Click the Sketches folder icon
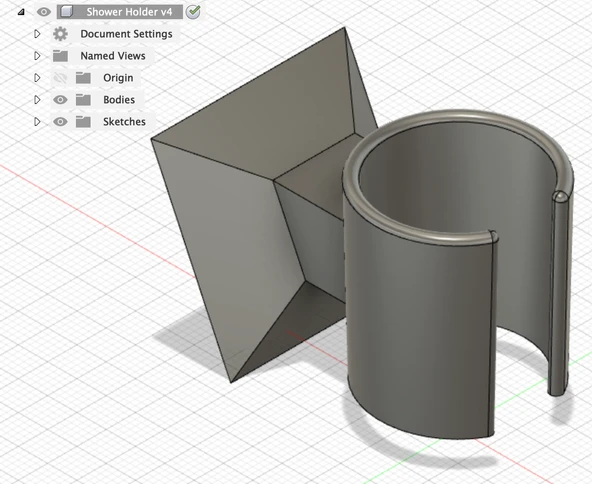Screen dimensions: 592x484 (x=83, y=122)
